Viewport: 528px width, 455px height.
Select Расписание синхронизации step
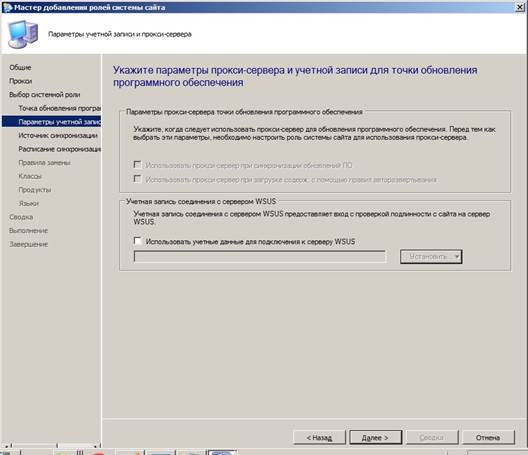59,149
